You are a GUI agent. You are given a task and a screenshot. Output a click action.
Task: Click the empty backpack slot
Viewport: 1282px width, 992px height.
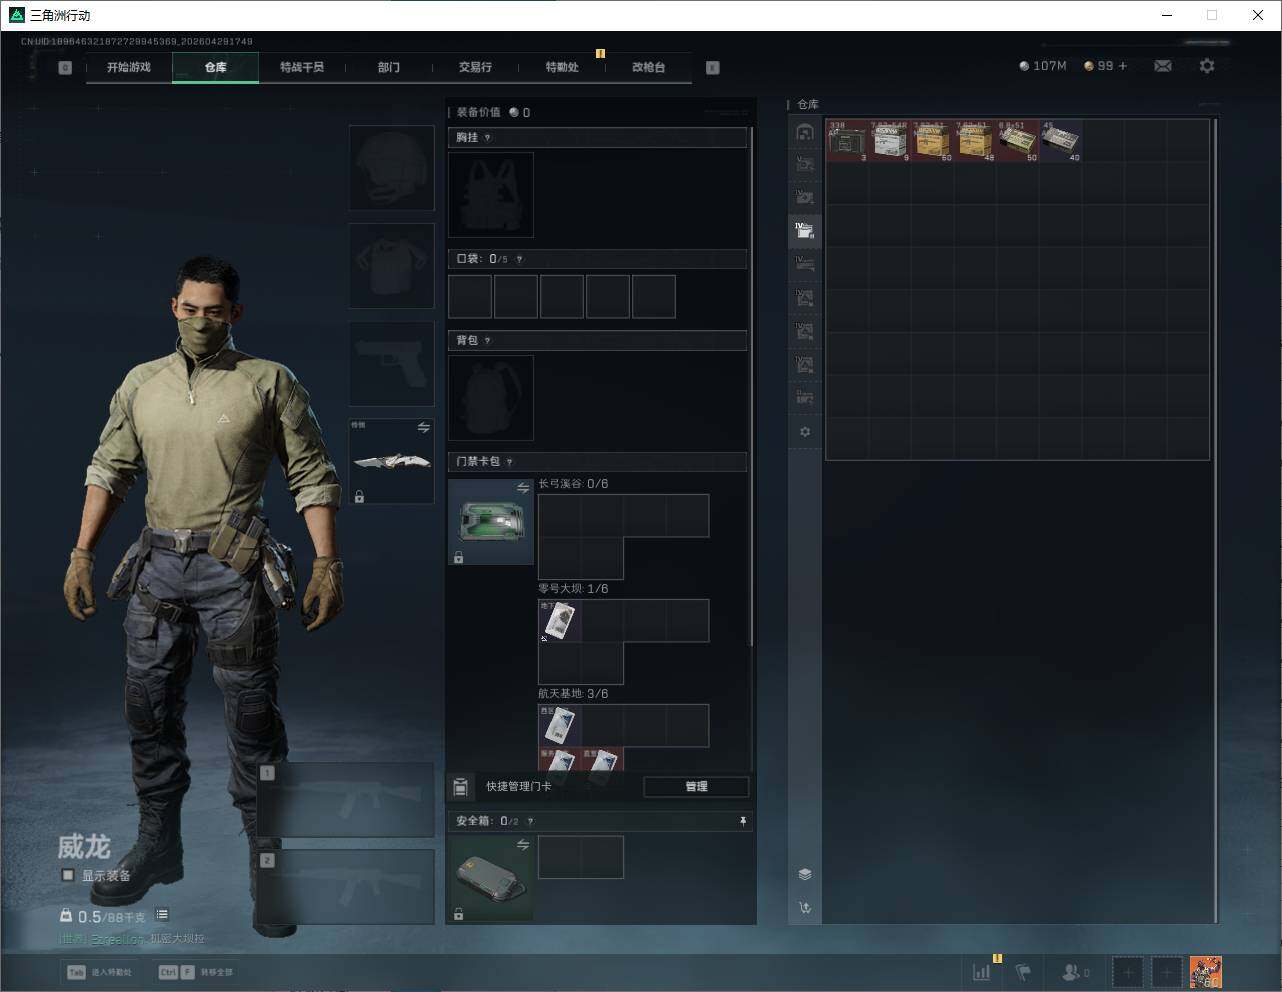click(x=491, y=398)
